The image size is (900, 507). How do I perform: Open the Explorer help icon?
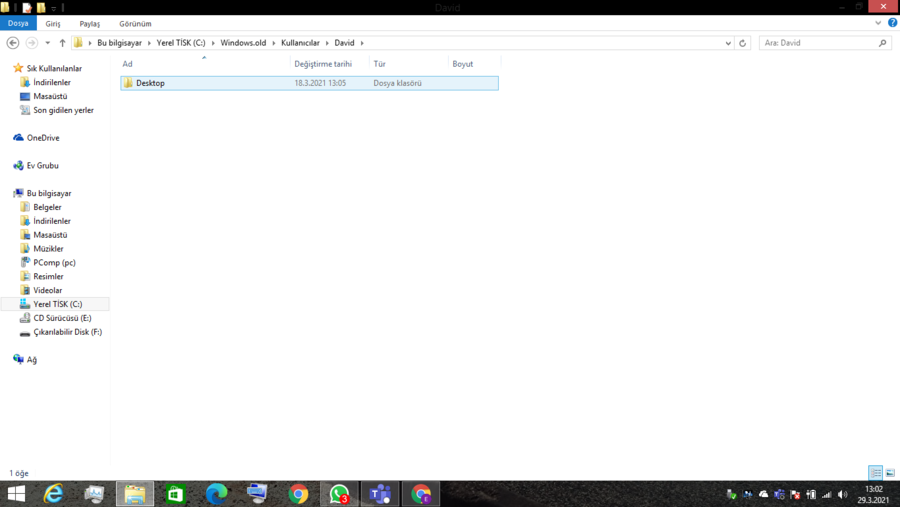click(x=893, y=23)
